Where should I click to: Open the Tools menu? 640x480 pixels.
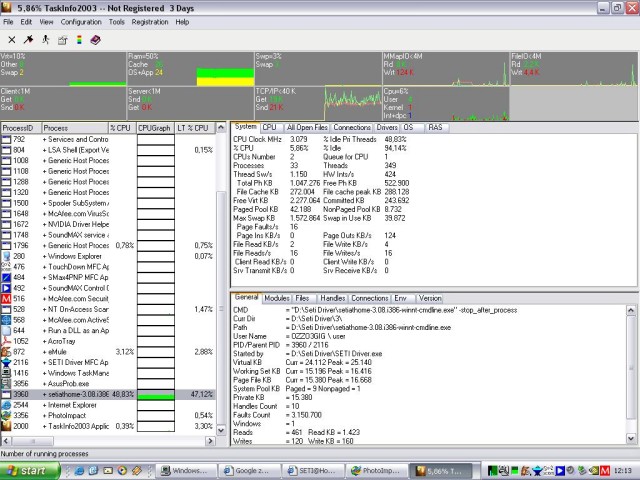tap(116, 22)
